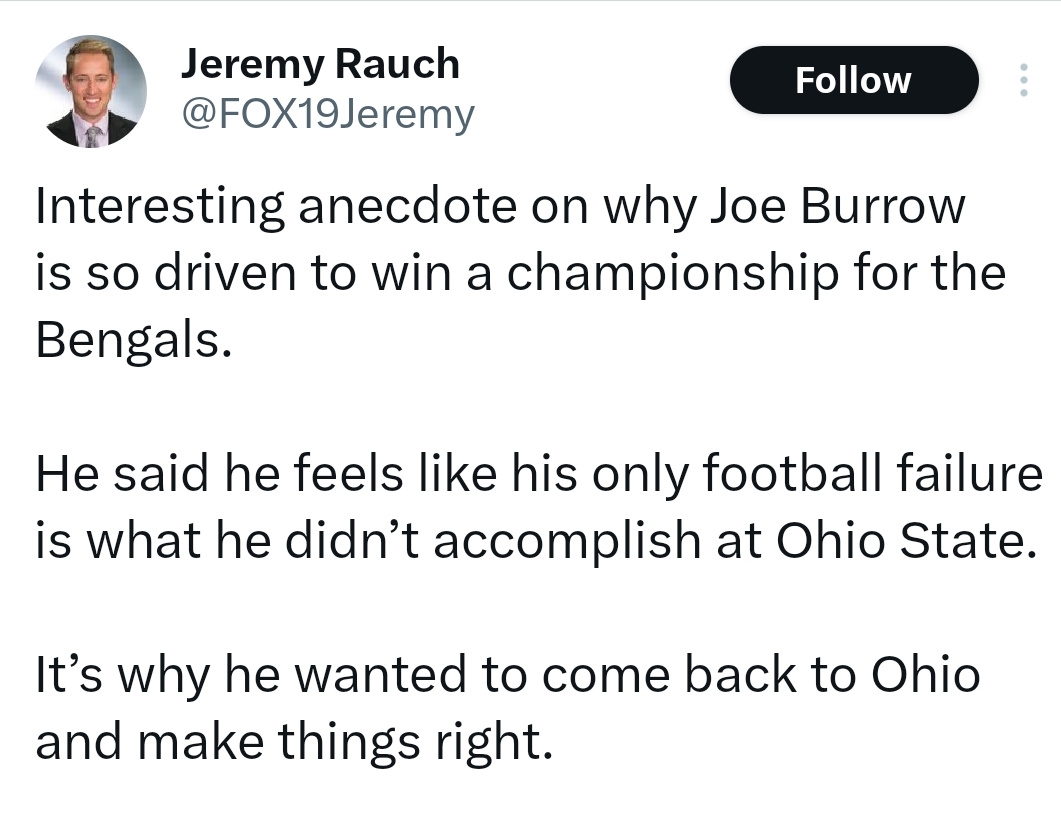Click 'Ohio State.' in the tweet text
Screen dimensions: 1061x820
pos(906,541)
